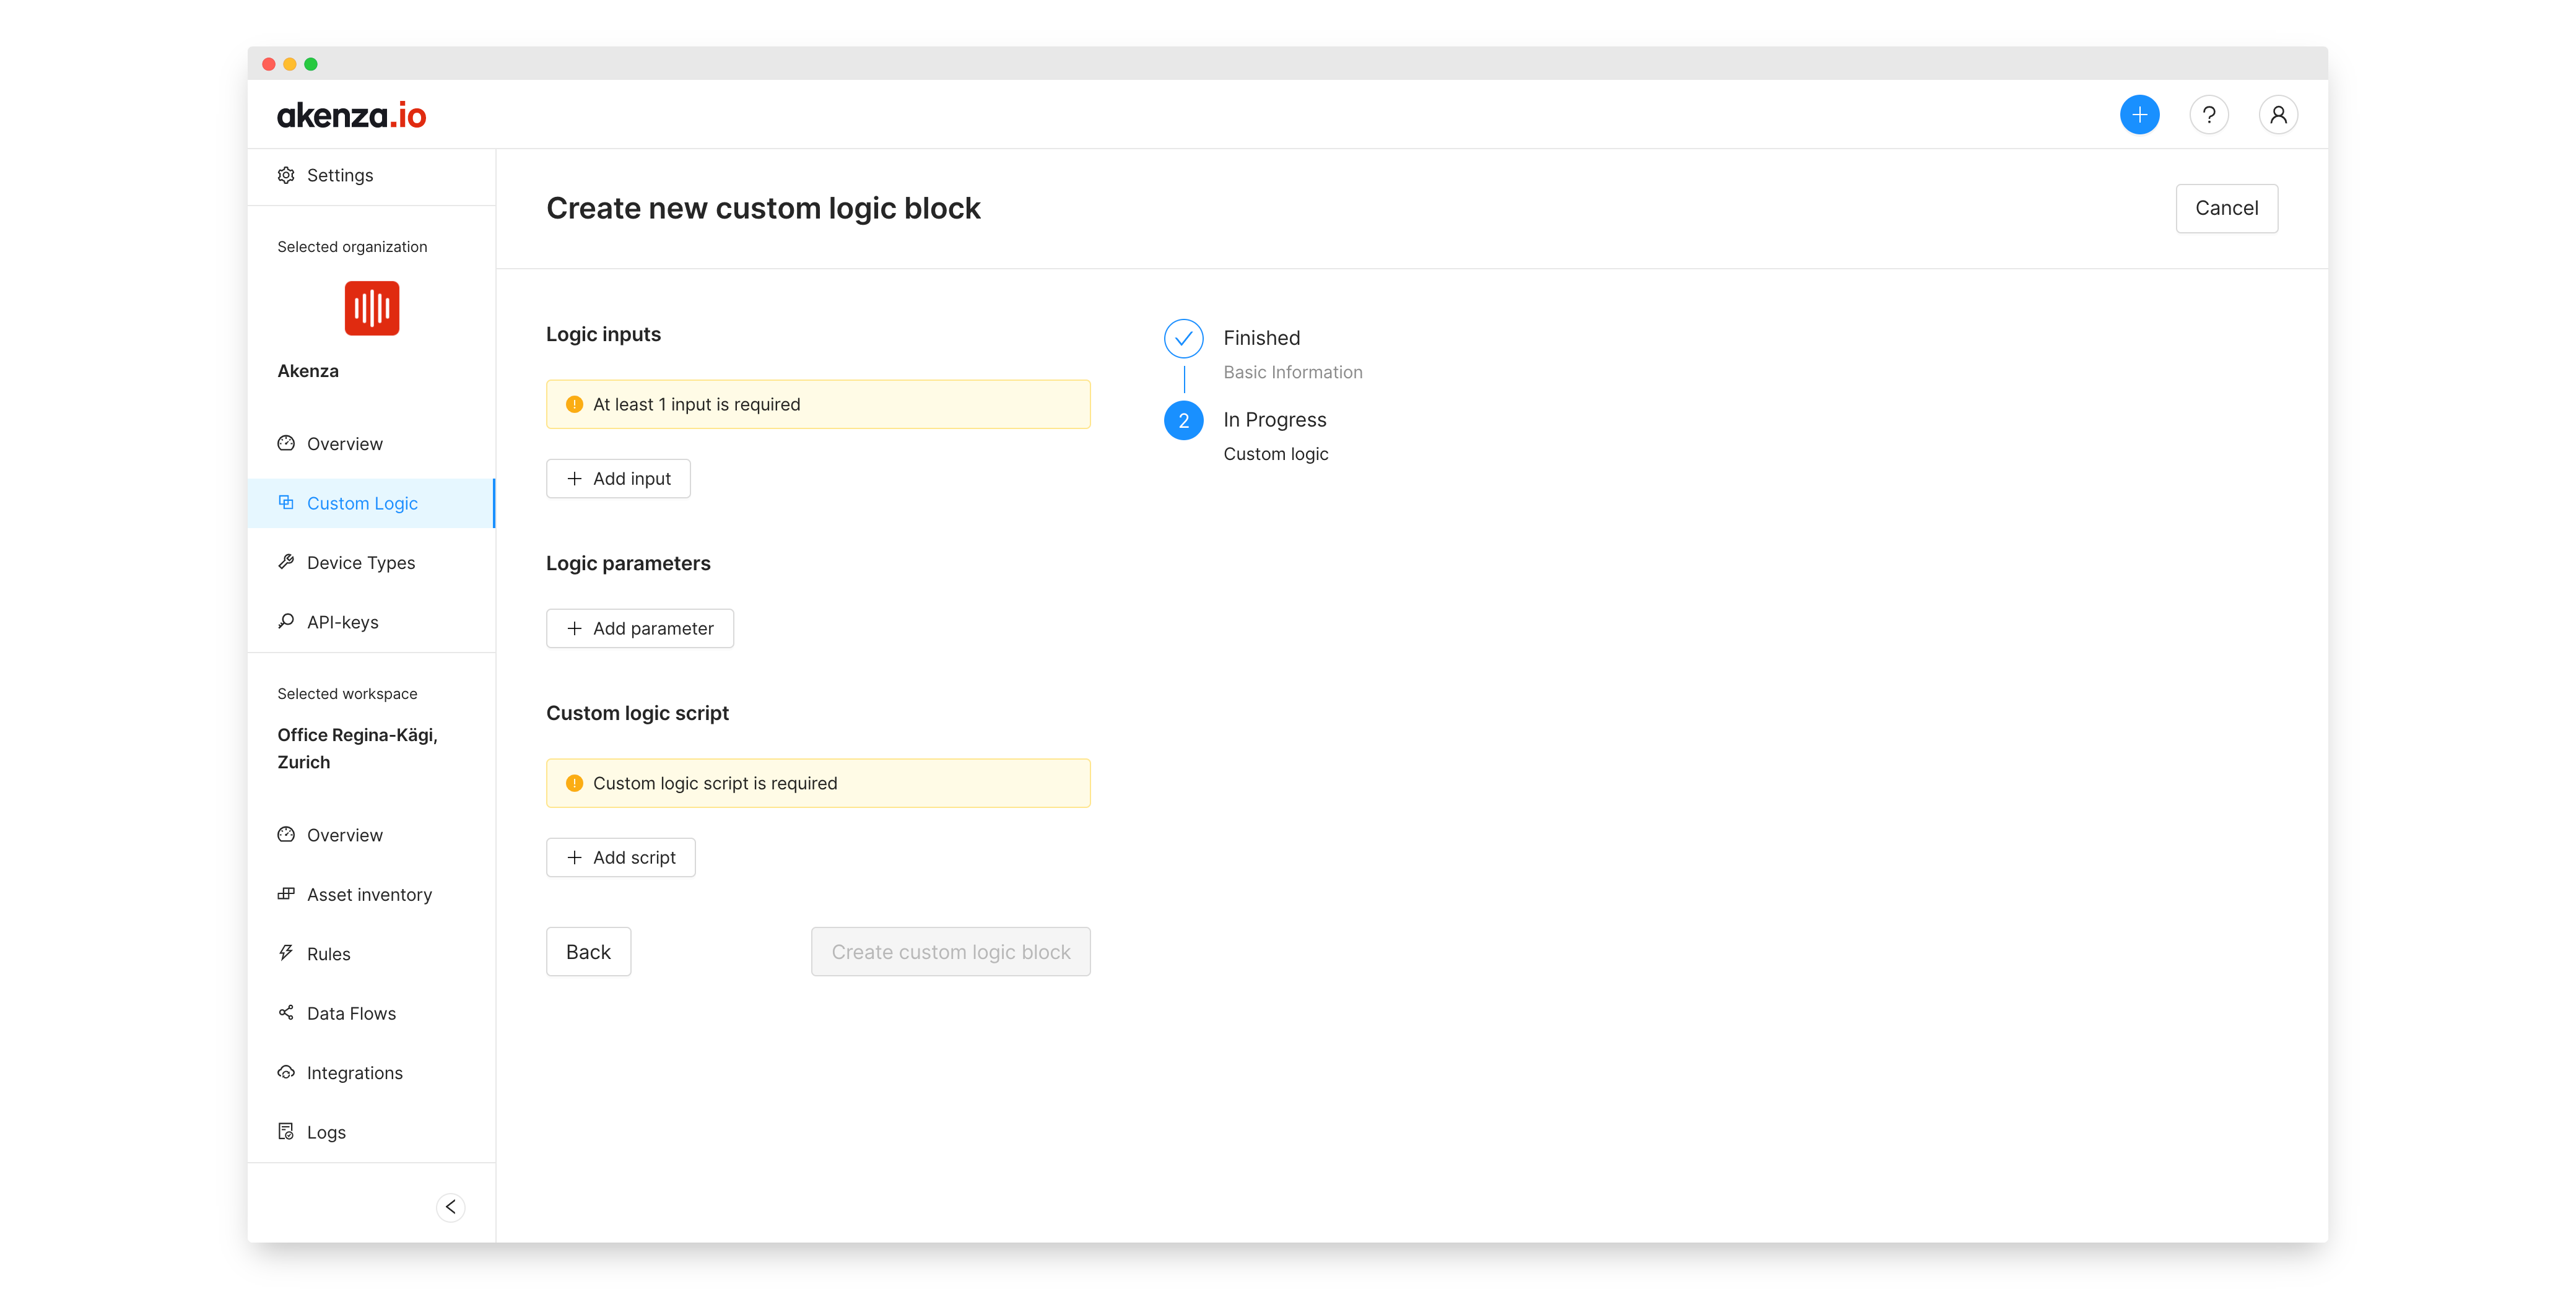Click the warning icon beside input required

point(574,404)
